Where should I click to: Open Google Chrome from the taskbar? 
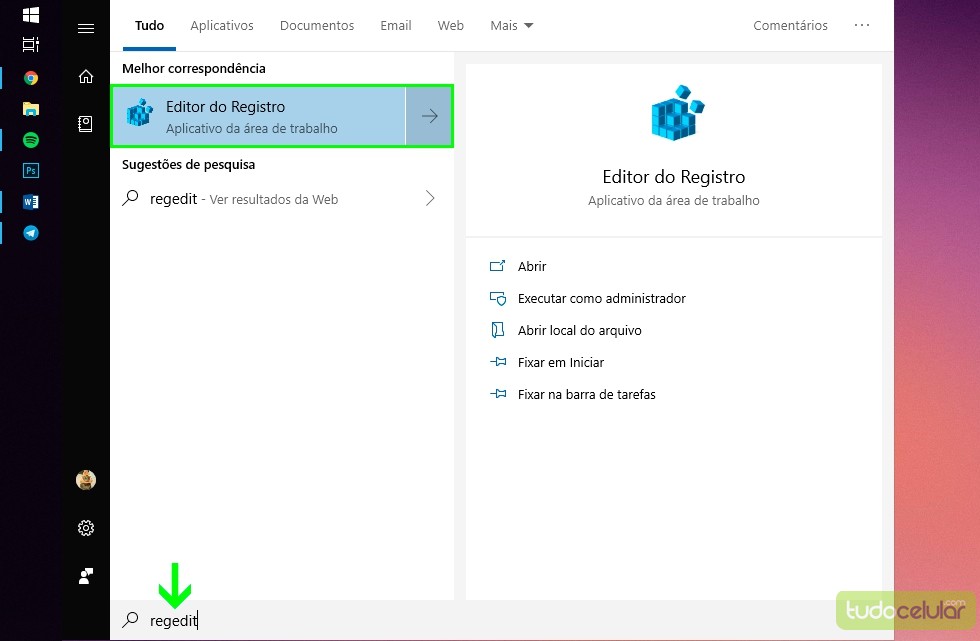[x=31, y=78]
